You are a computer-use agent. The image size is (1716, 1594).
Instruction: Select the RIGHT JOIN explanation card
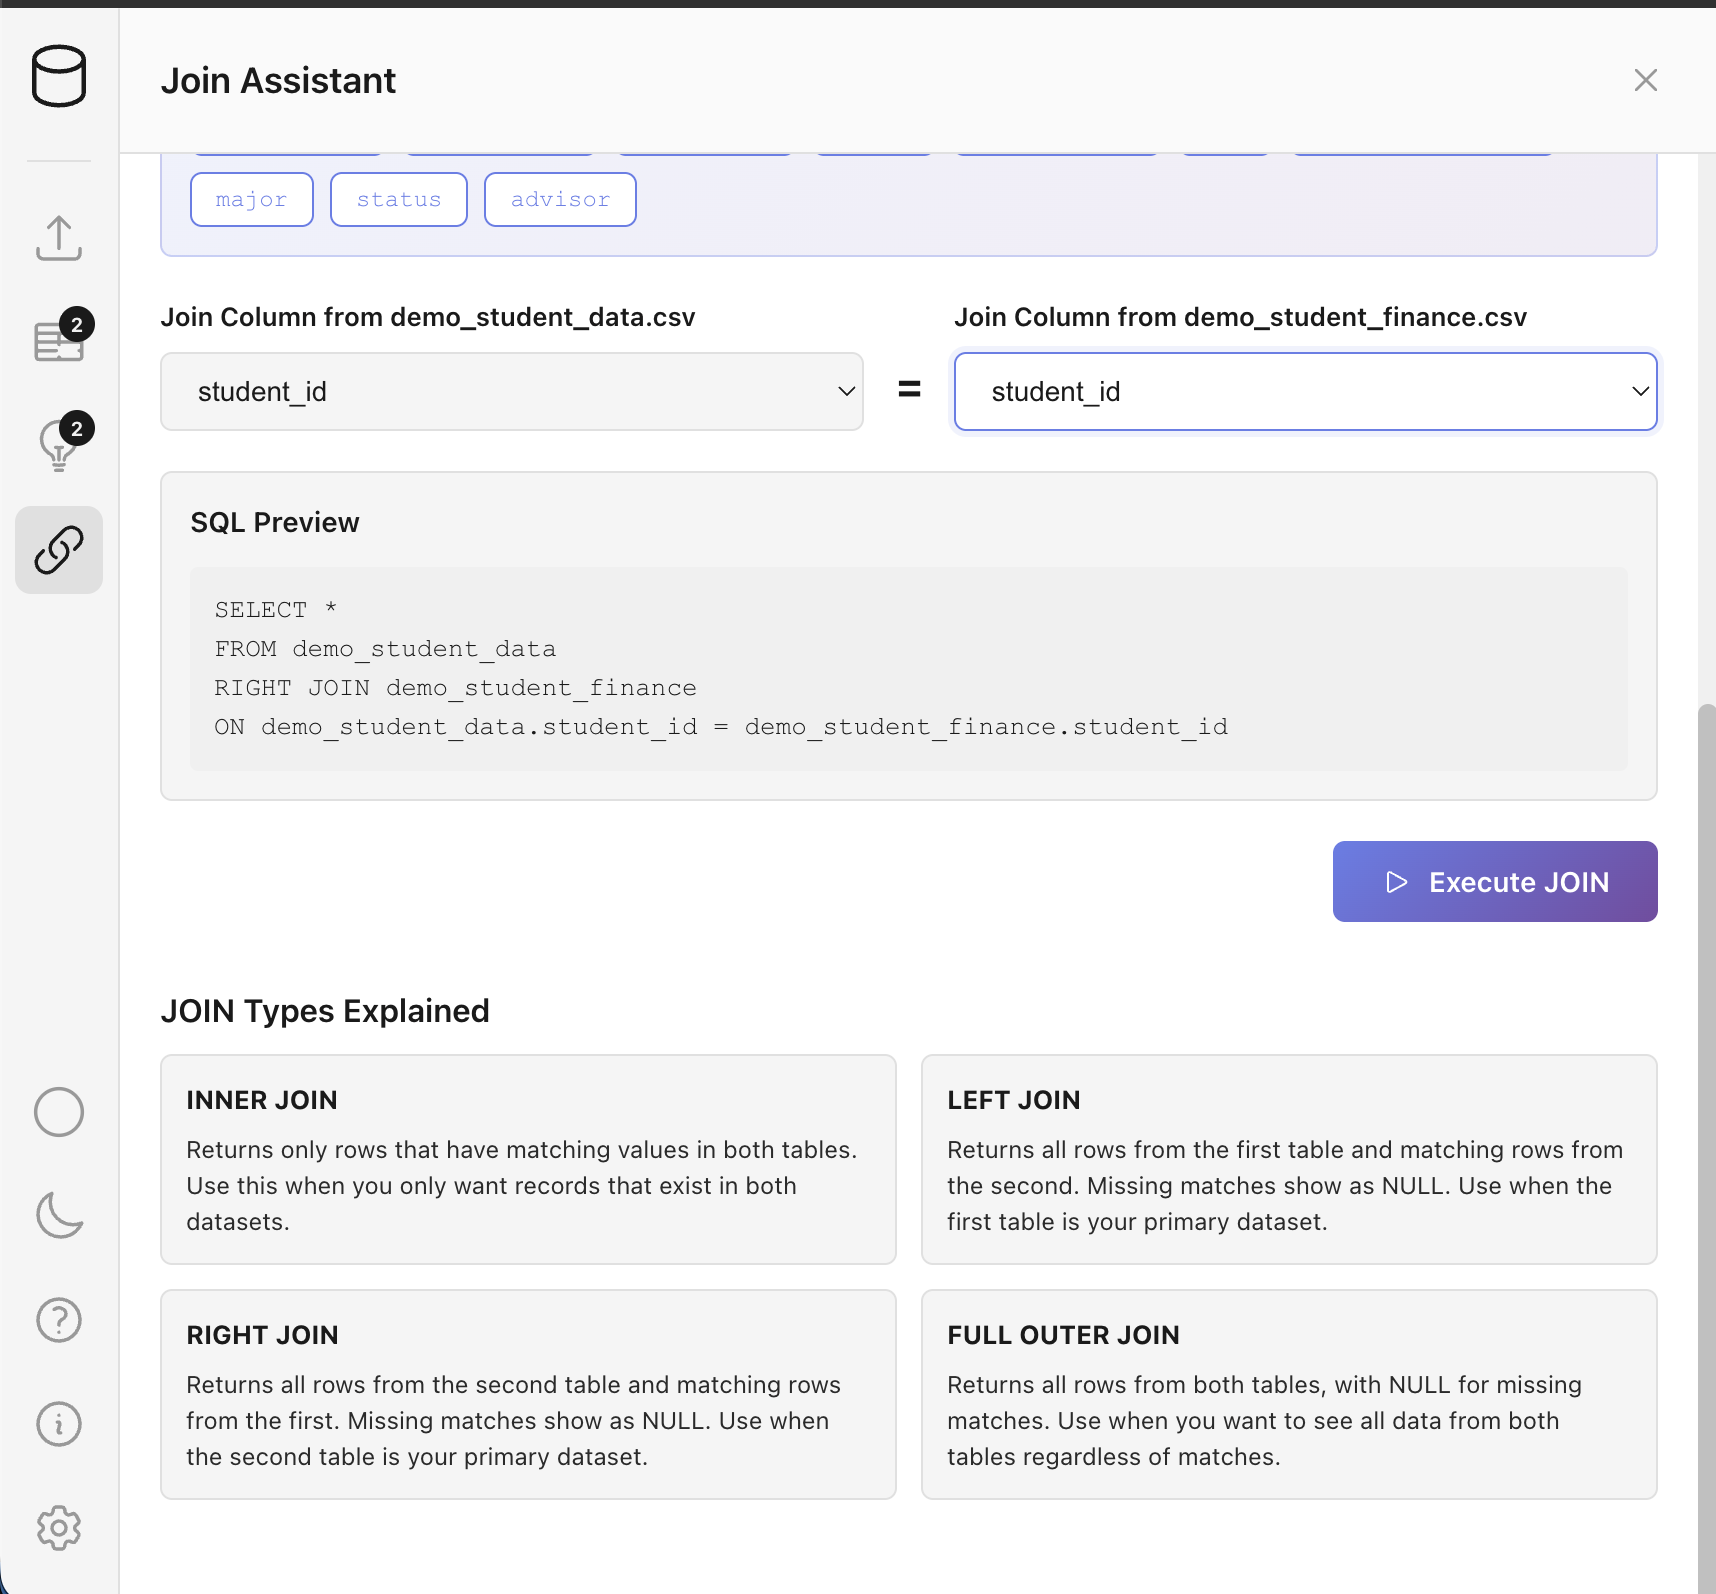pos(528,1395)
